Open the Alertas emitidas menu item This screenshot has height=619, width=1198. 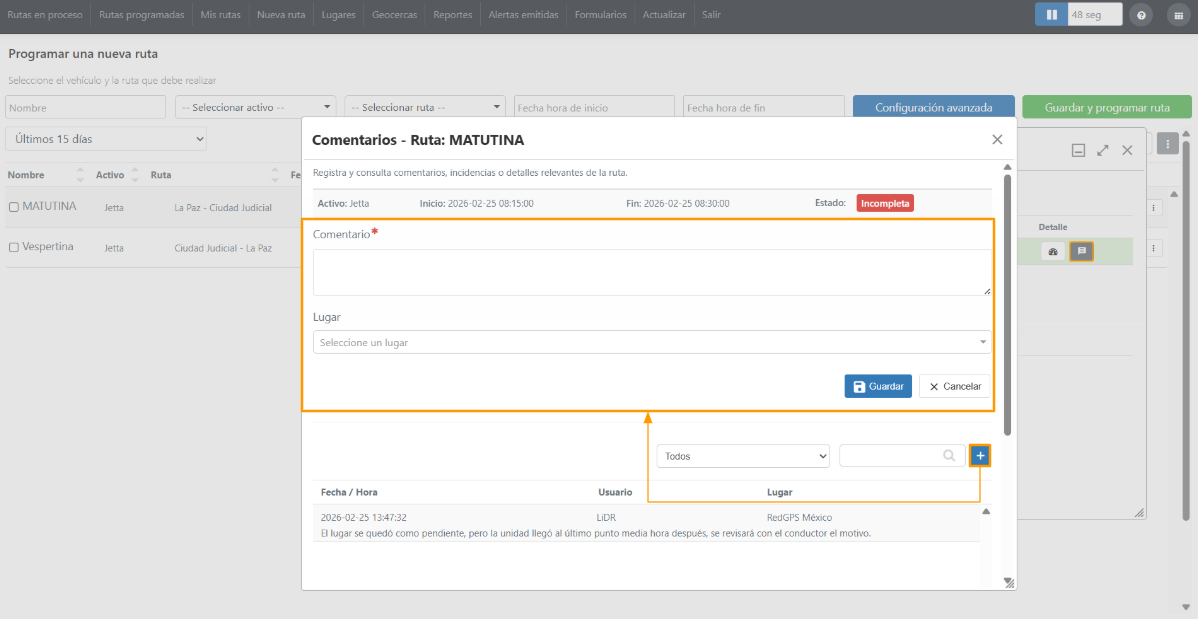(x=523, y=15)
